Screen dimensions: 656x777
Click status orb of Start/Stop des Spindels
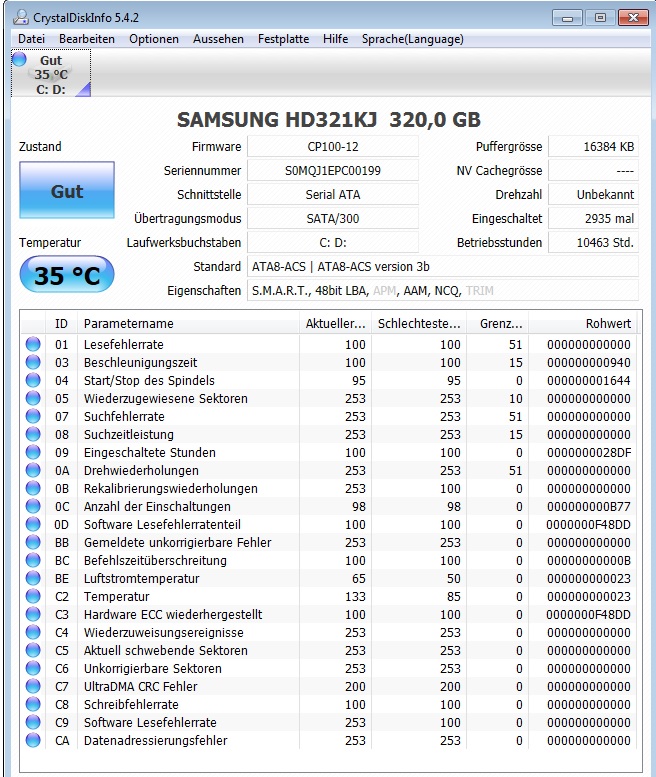(x=33, y=380)
